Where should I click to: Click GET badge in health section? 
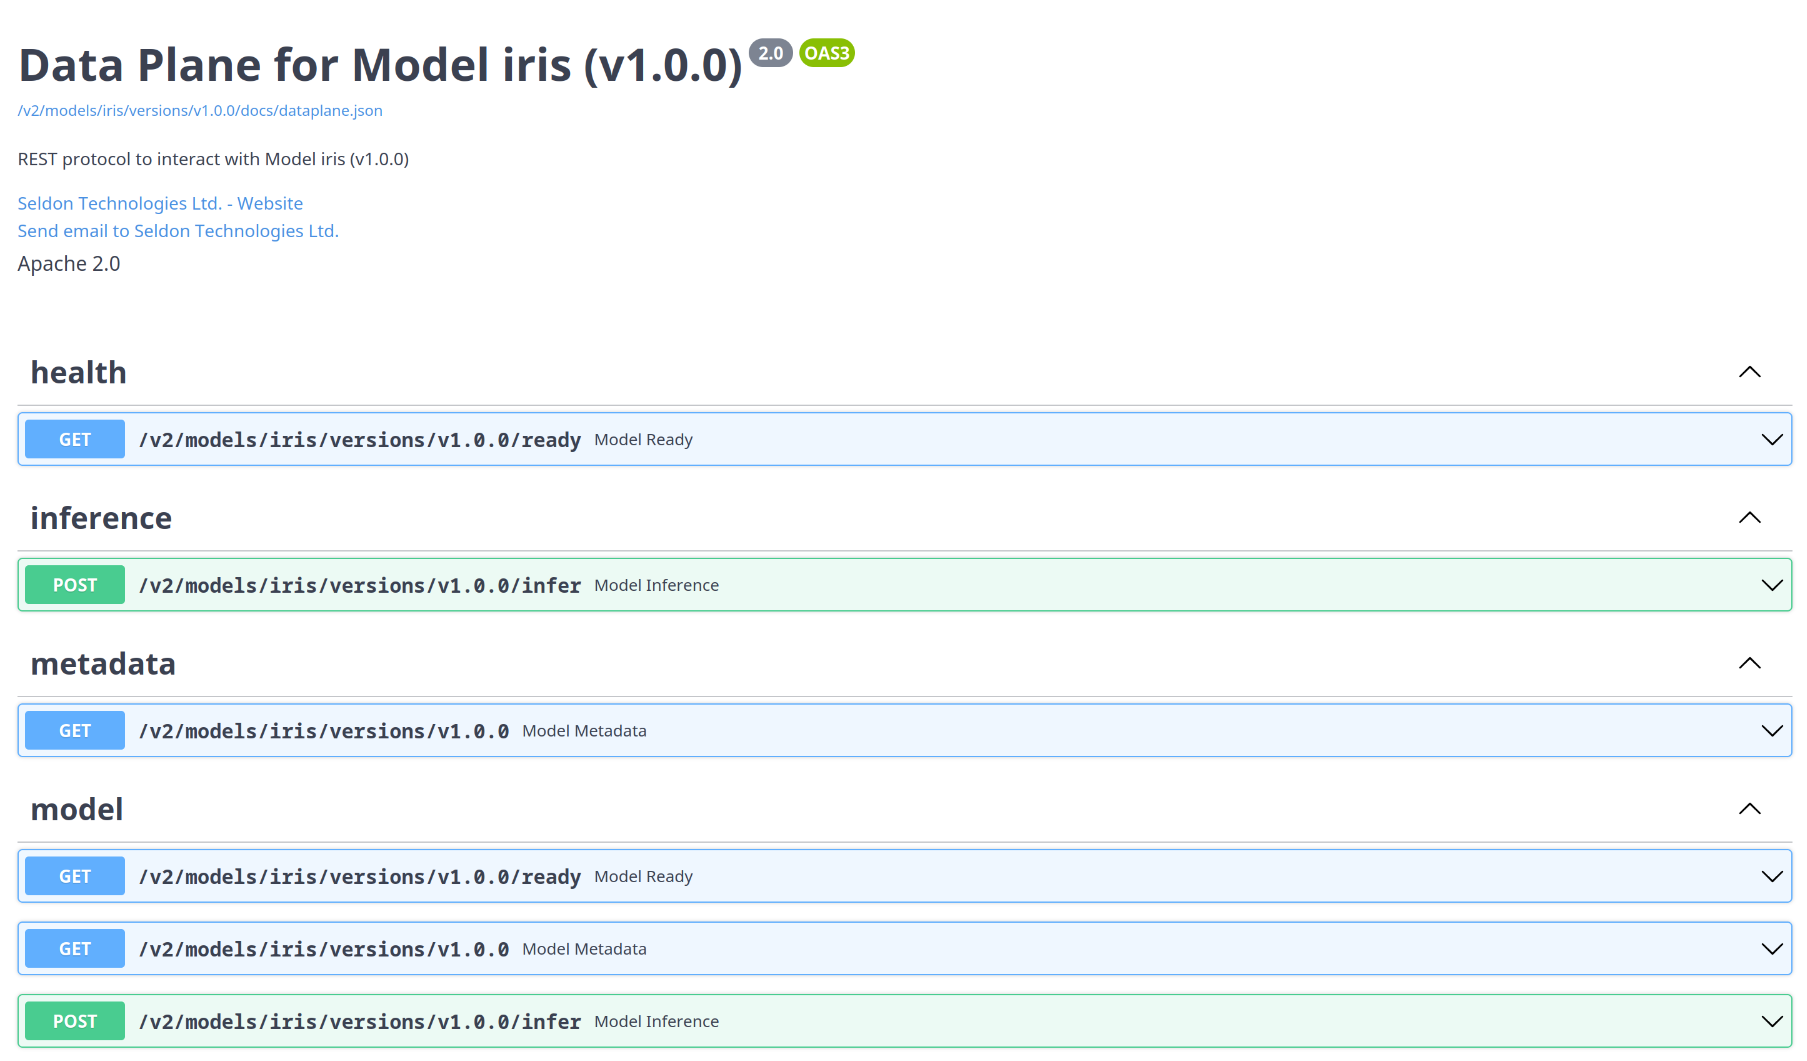coord(75,440)
